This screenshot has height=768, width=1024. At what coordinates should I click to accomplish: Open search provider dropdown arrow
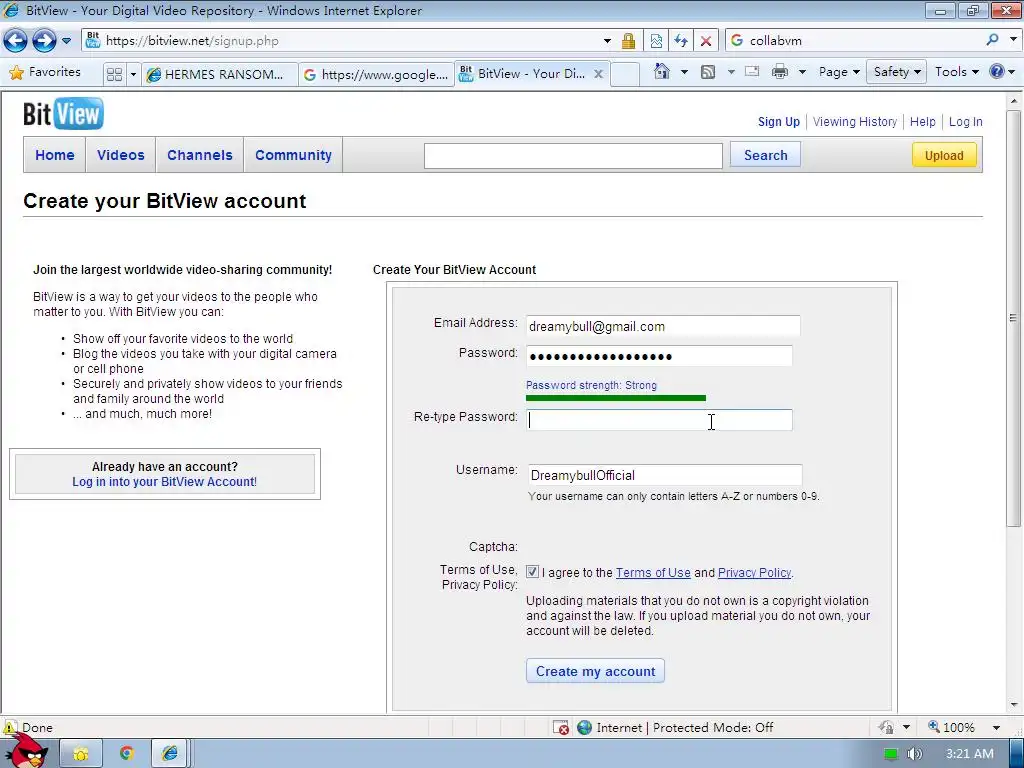click(1013, 40)
